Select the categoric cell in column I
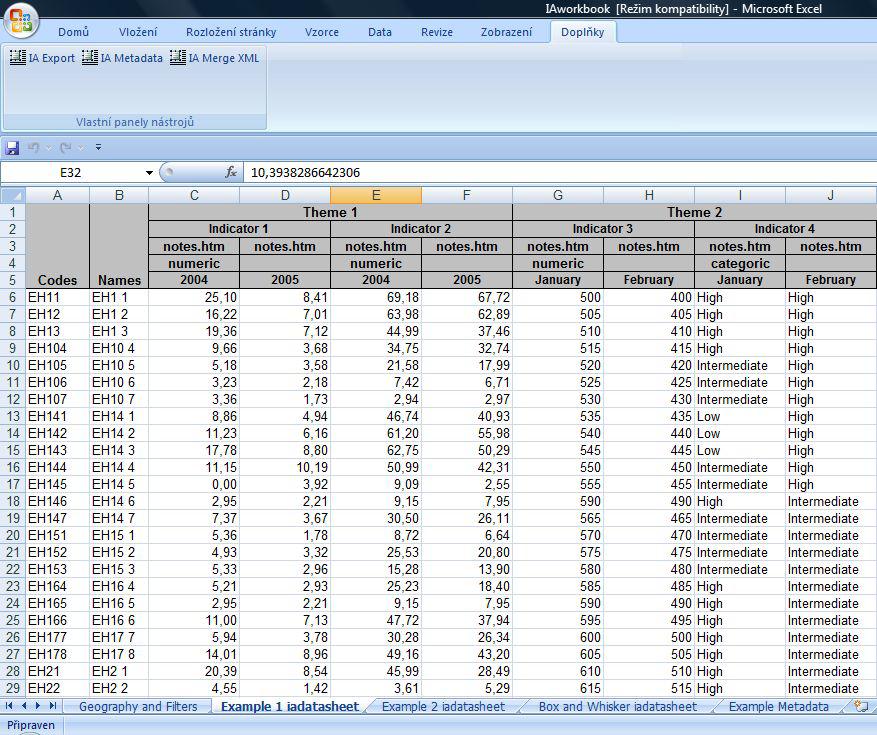 [739, 263]
